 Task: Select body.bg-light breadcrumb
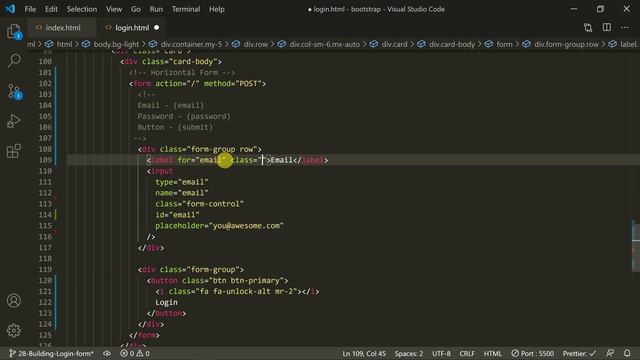click(x=116, y=44)
